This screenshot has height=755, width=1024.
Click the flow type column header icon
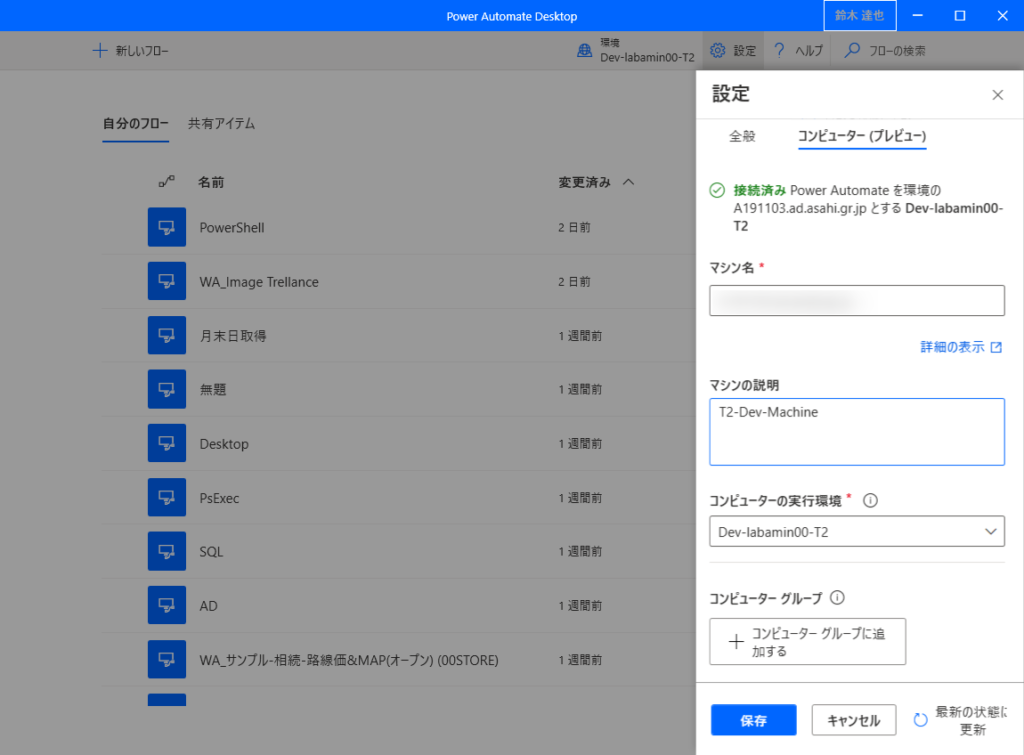(x=167, y=182)
